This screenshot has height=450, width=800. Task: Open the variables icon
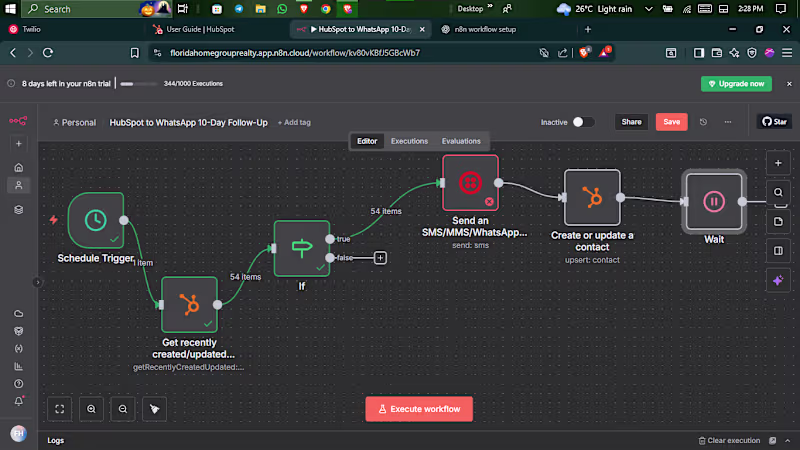pos(18,348)
